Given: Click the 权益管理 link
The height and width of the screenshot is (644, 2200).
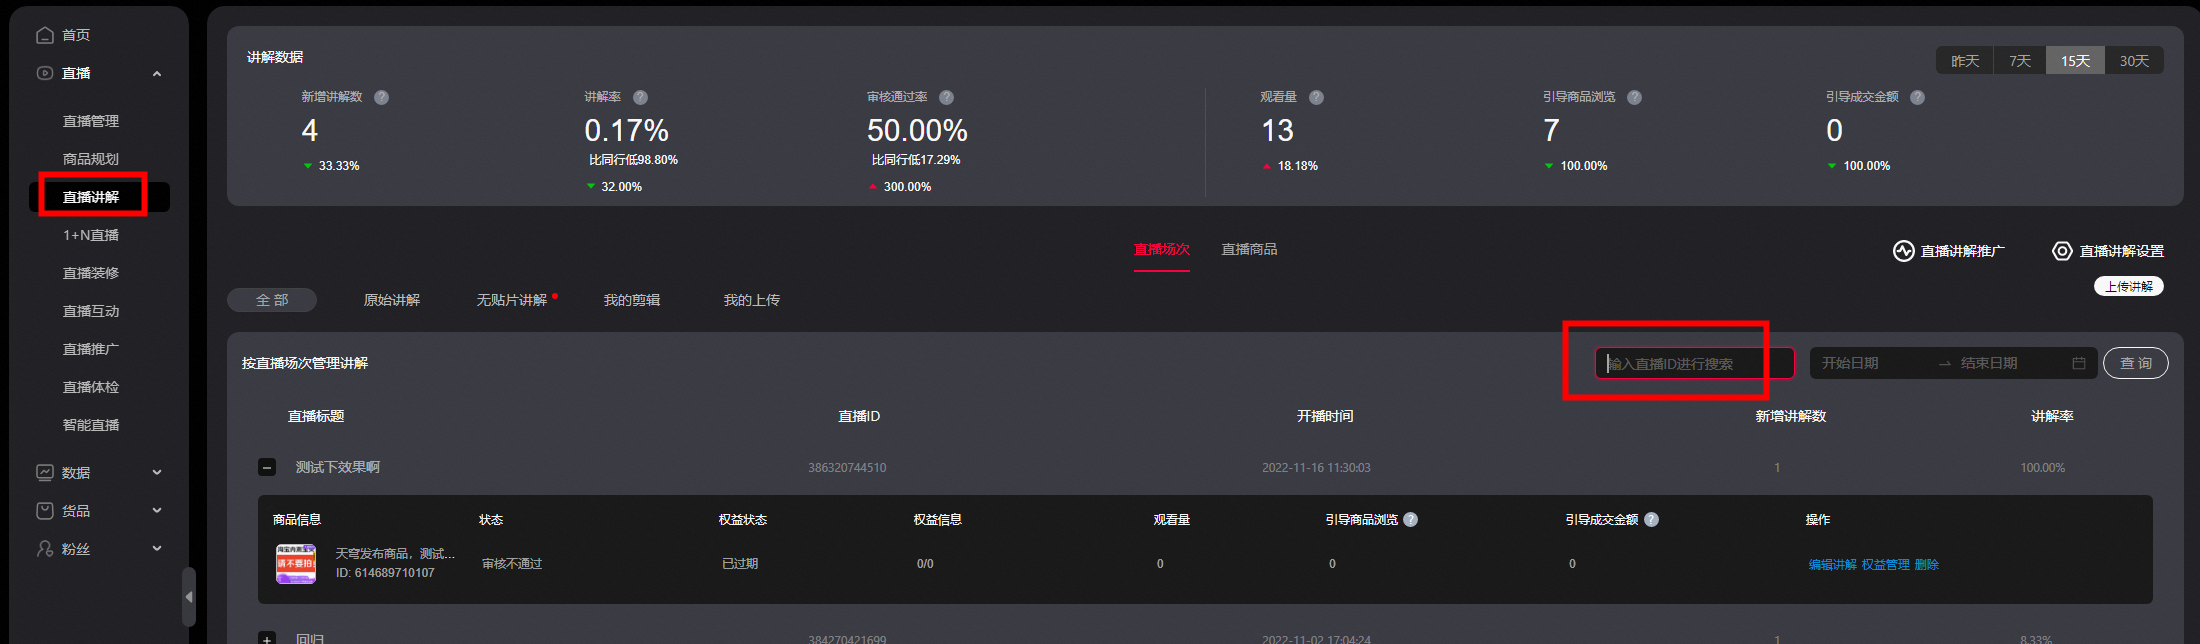Looking at the screenshot, I should tap(1886, 564).
